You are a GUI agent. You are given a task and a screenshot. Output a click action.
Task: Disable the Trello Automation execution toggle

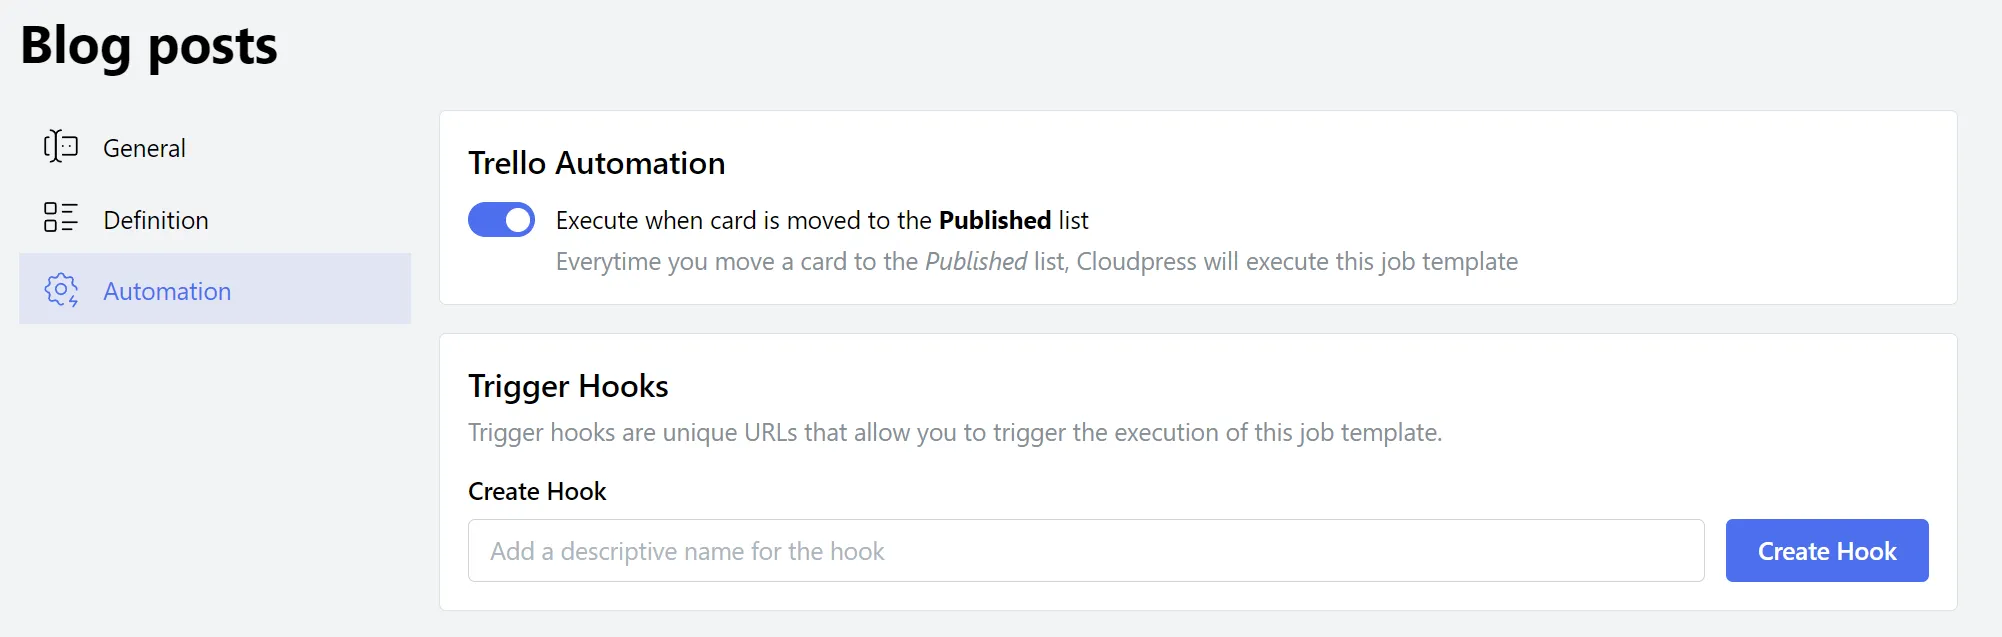tap(501, 220)
